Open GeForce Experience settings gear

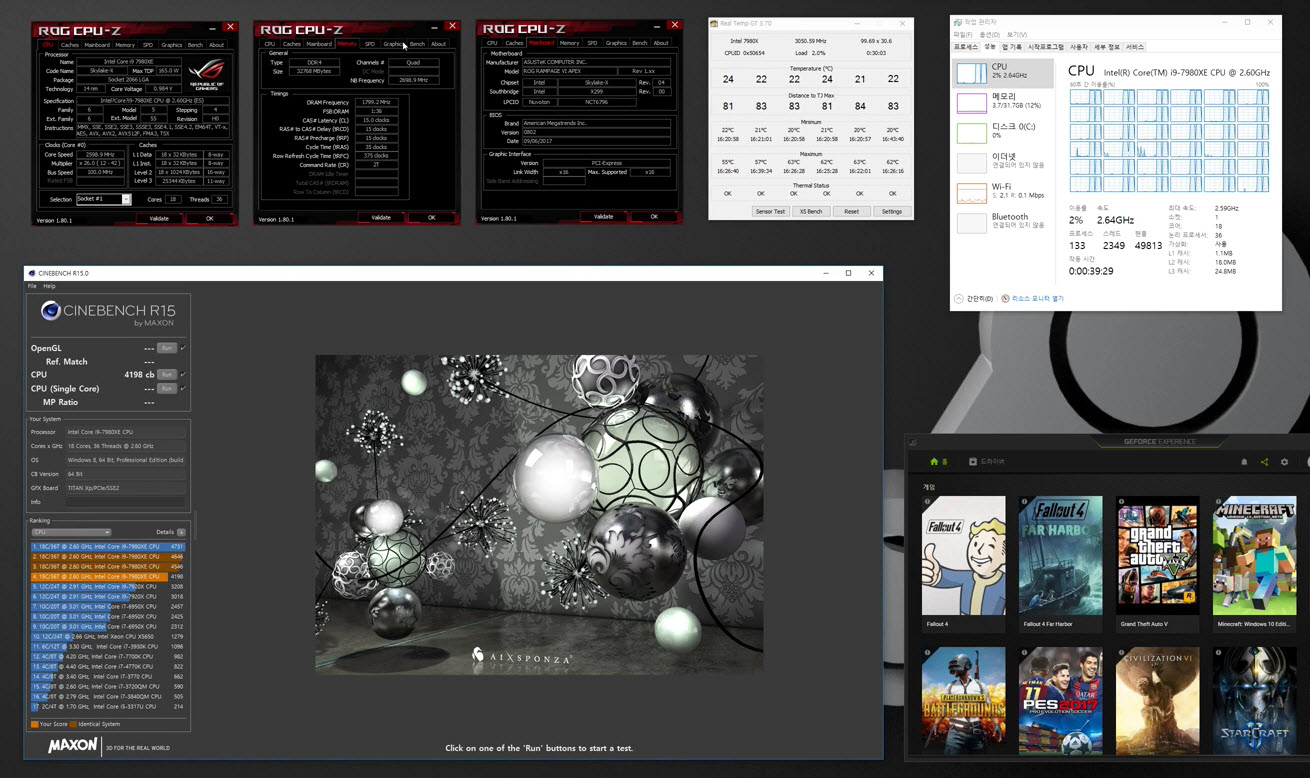coord(1285,462)
